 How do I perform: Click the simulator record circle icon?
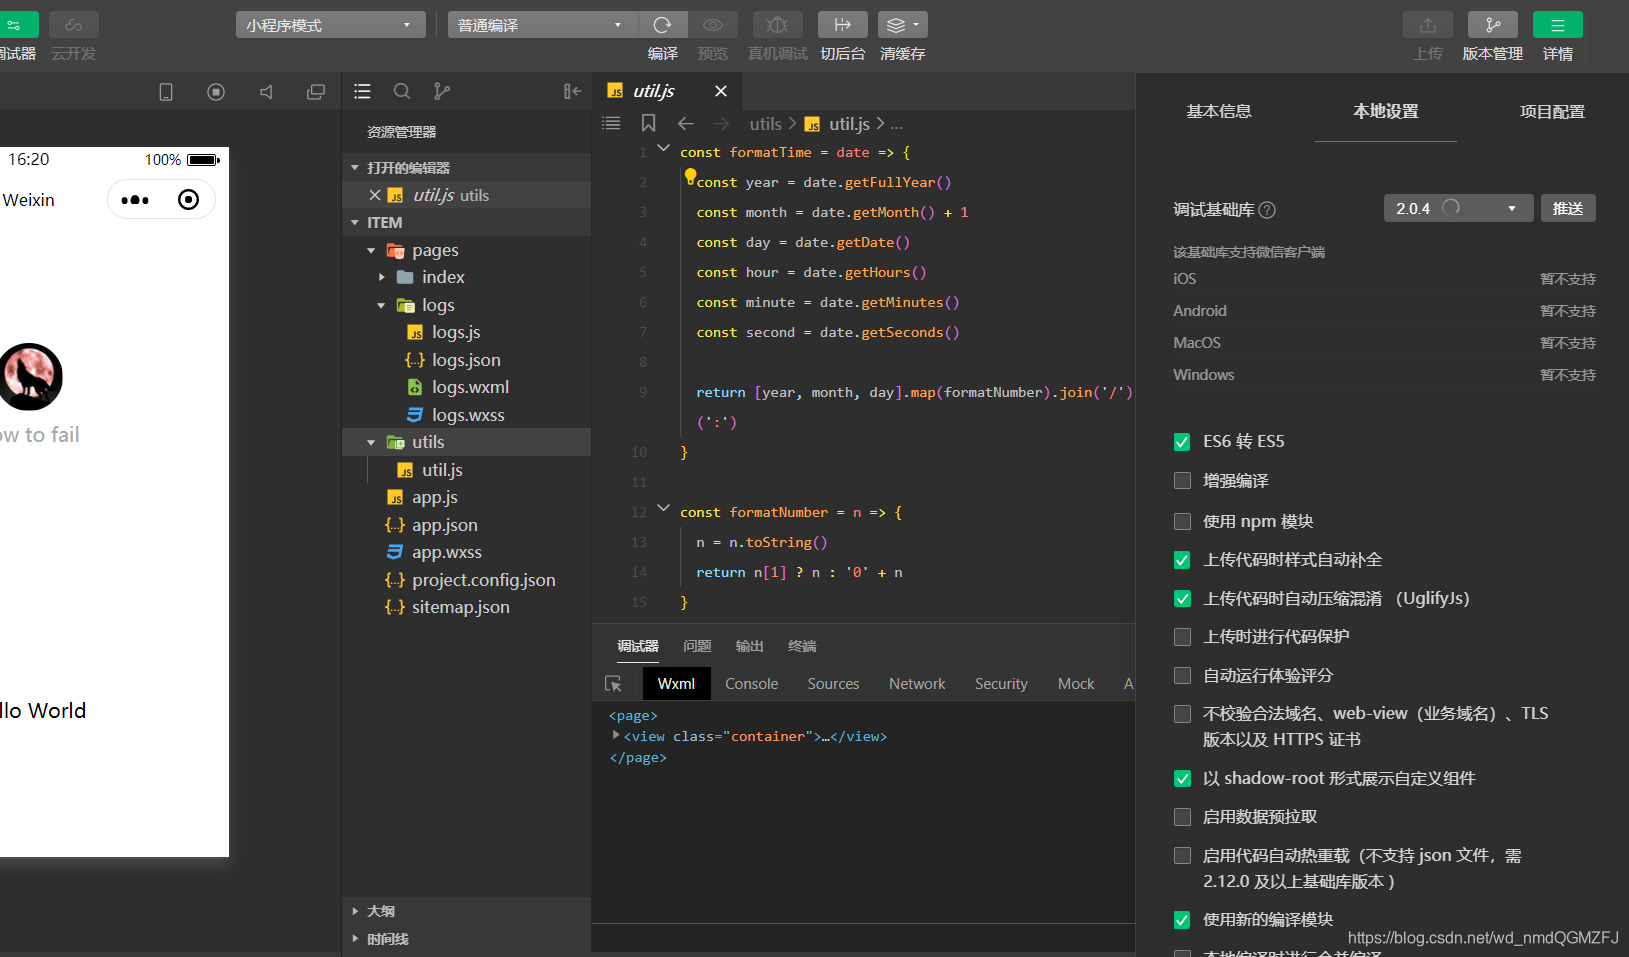(x=216, y=92)
